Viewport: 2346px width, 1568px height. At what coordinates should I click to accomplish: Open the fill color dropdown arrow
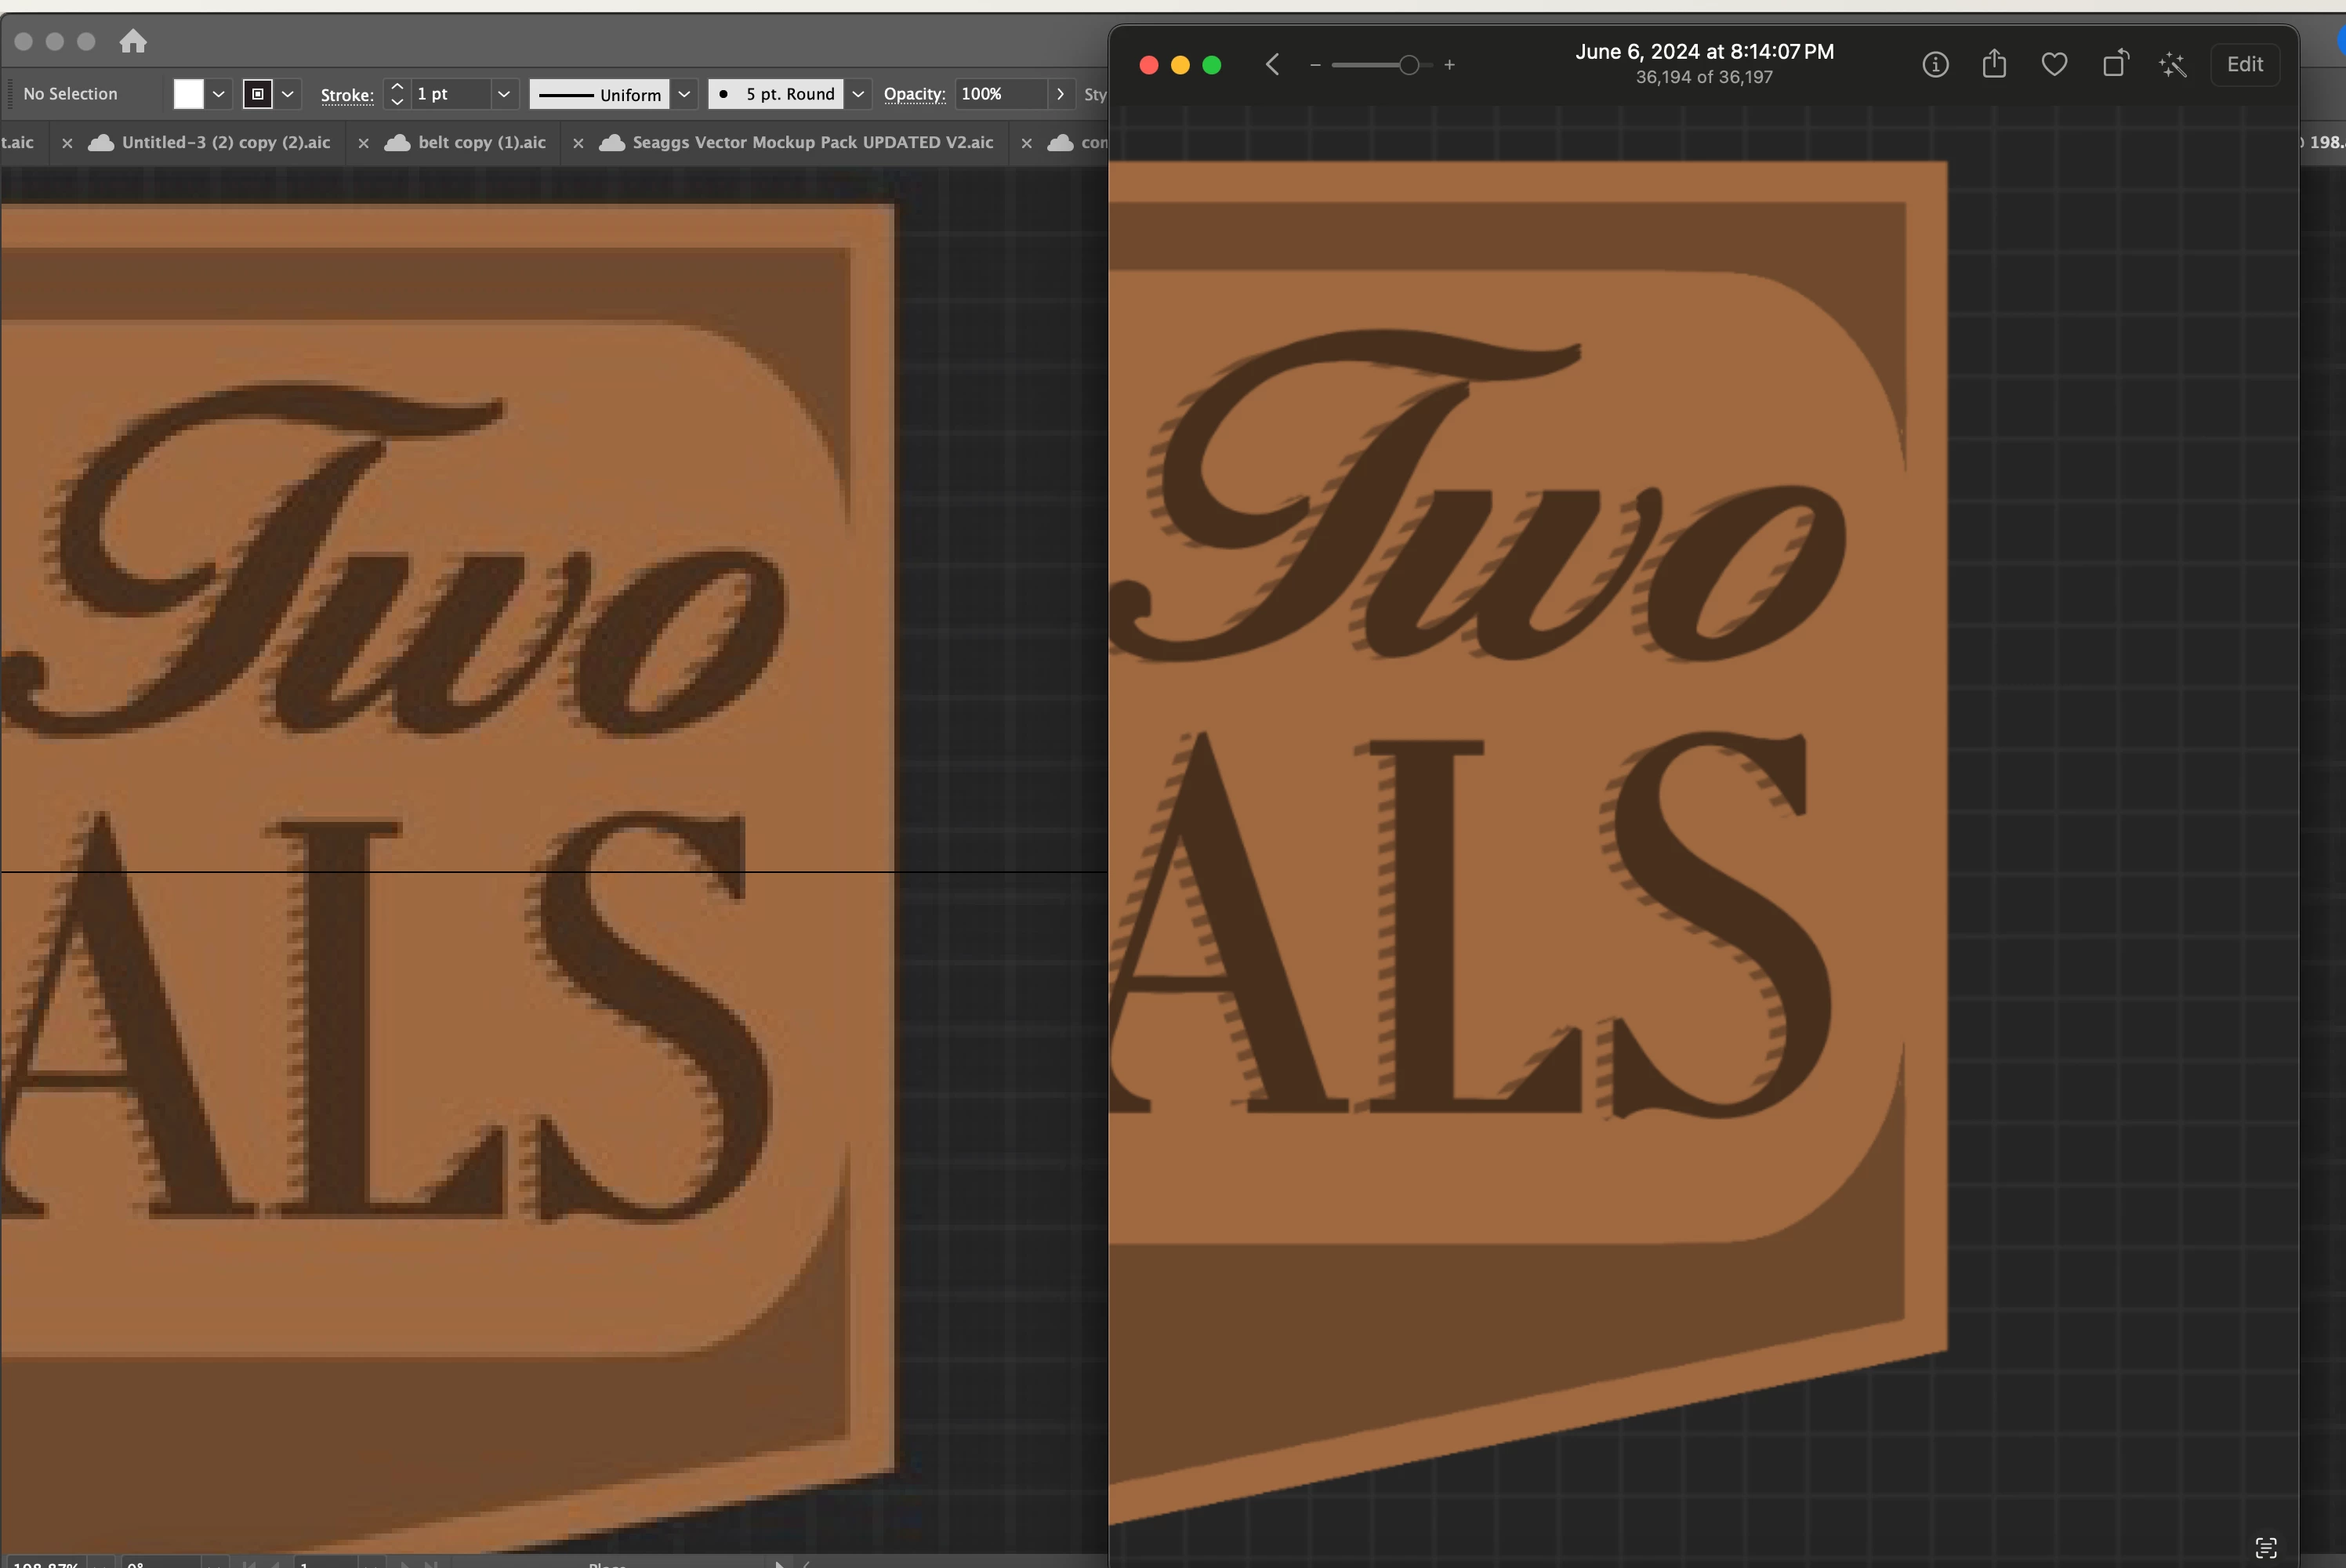coord(218,94)
